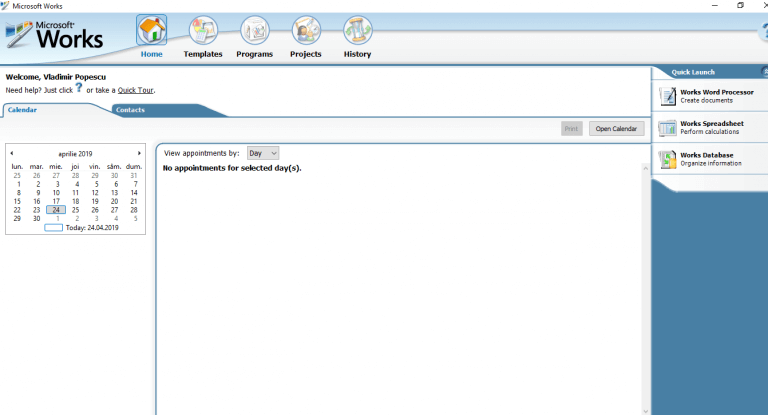Click the blue help question mark

point(79,88)
